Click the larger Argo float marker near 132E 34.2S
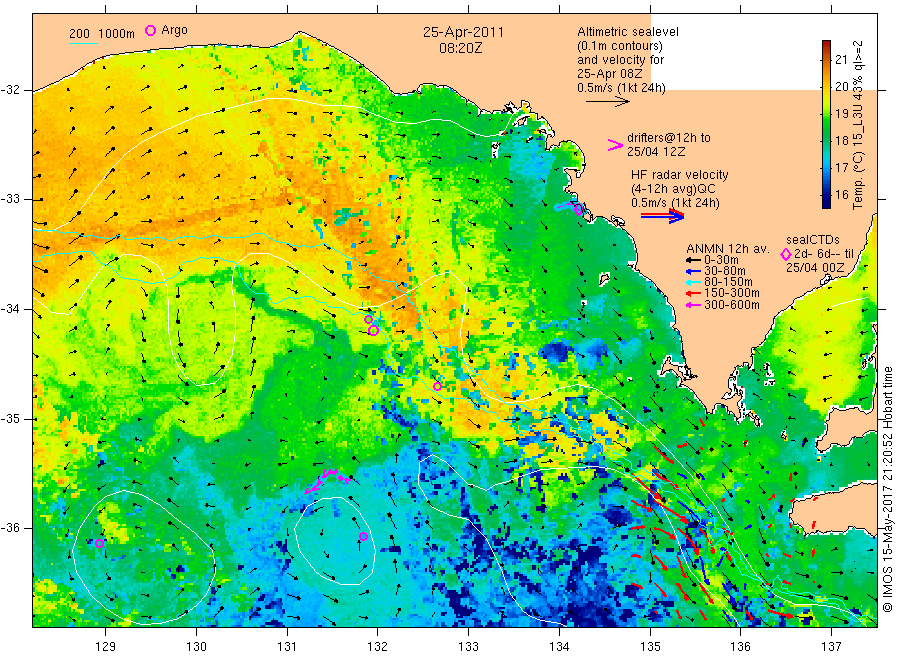This screenshot has width=900, height=660. pos(373,330)
